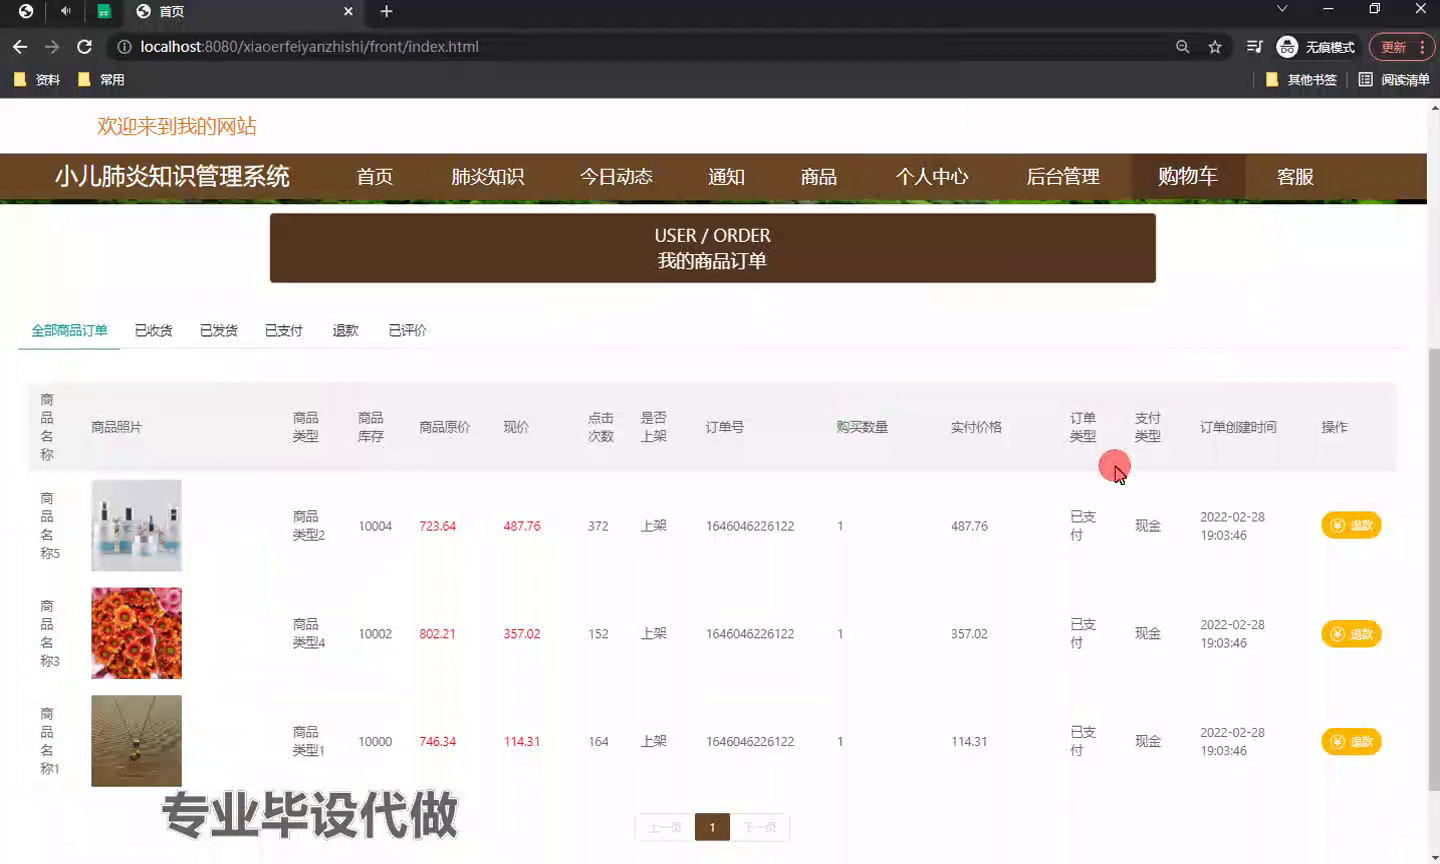Screen dimensions: 1440x864
Task: Open 后台管理 menu item
Action: click(1063, 177)
